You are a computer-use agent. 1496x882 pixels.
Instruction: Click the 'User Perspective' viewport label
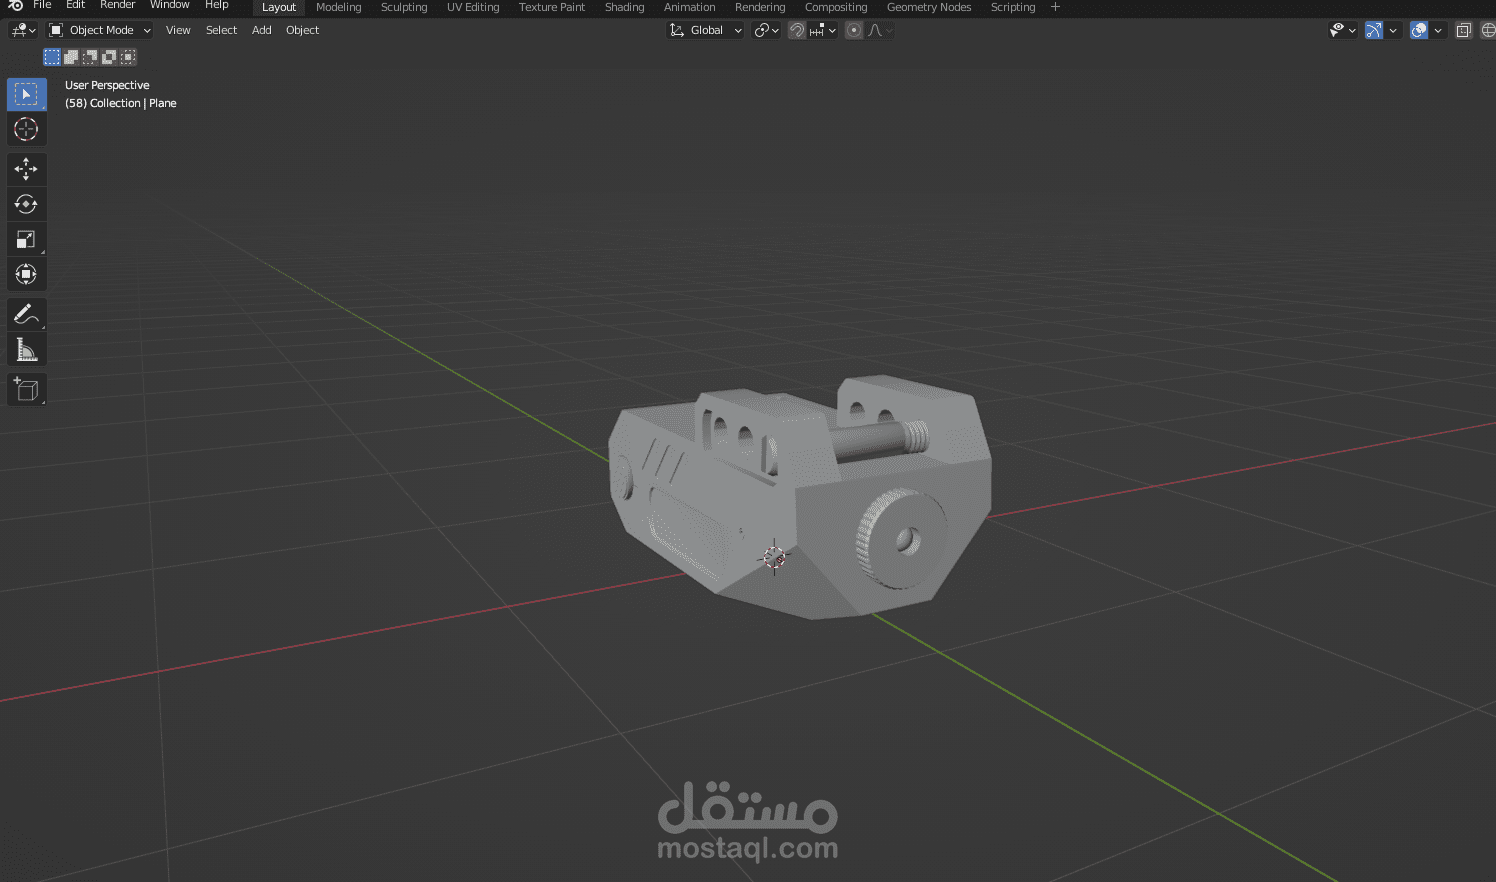107,85
